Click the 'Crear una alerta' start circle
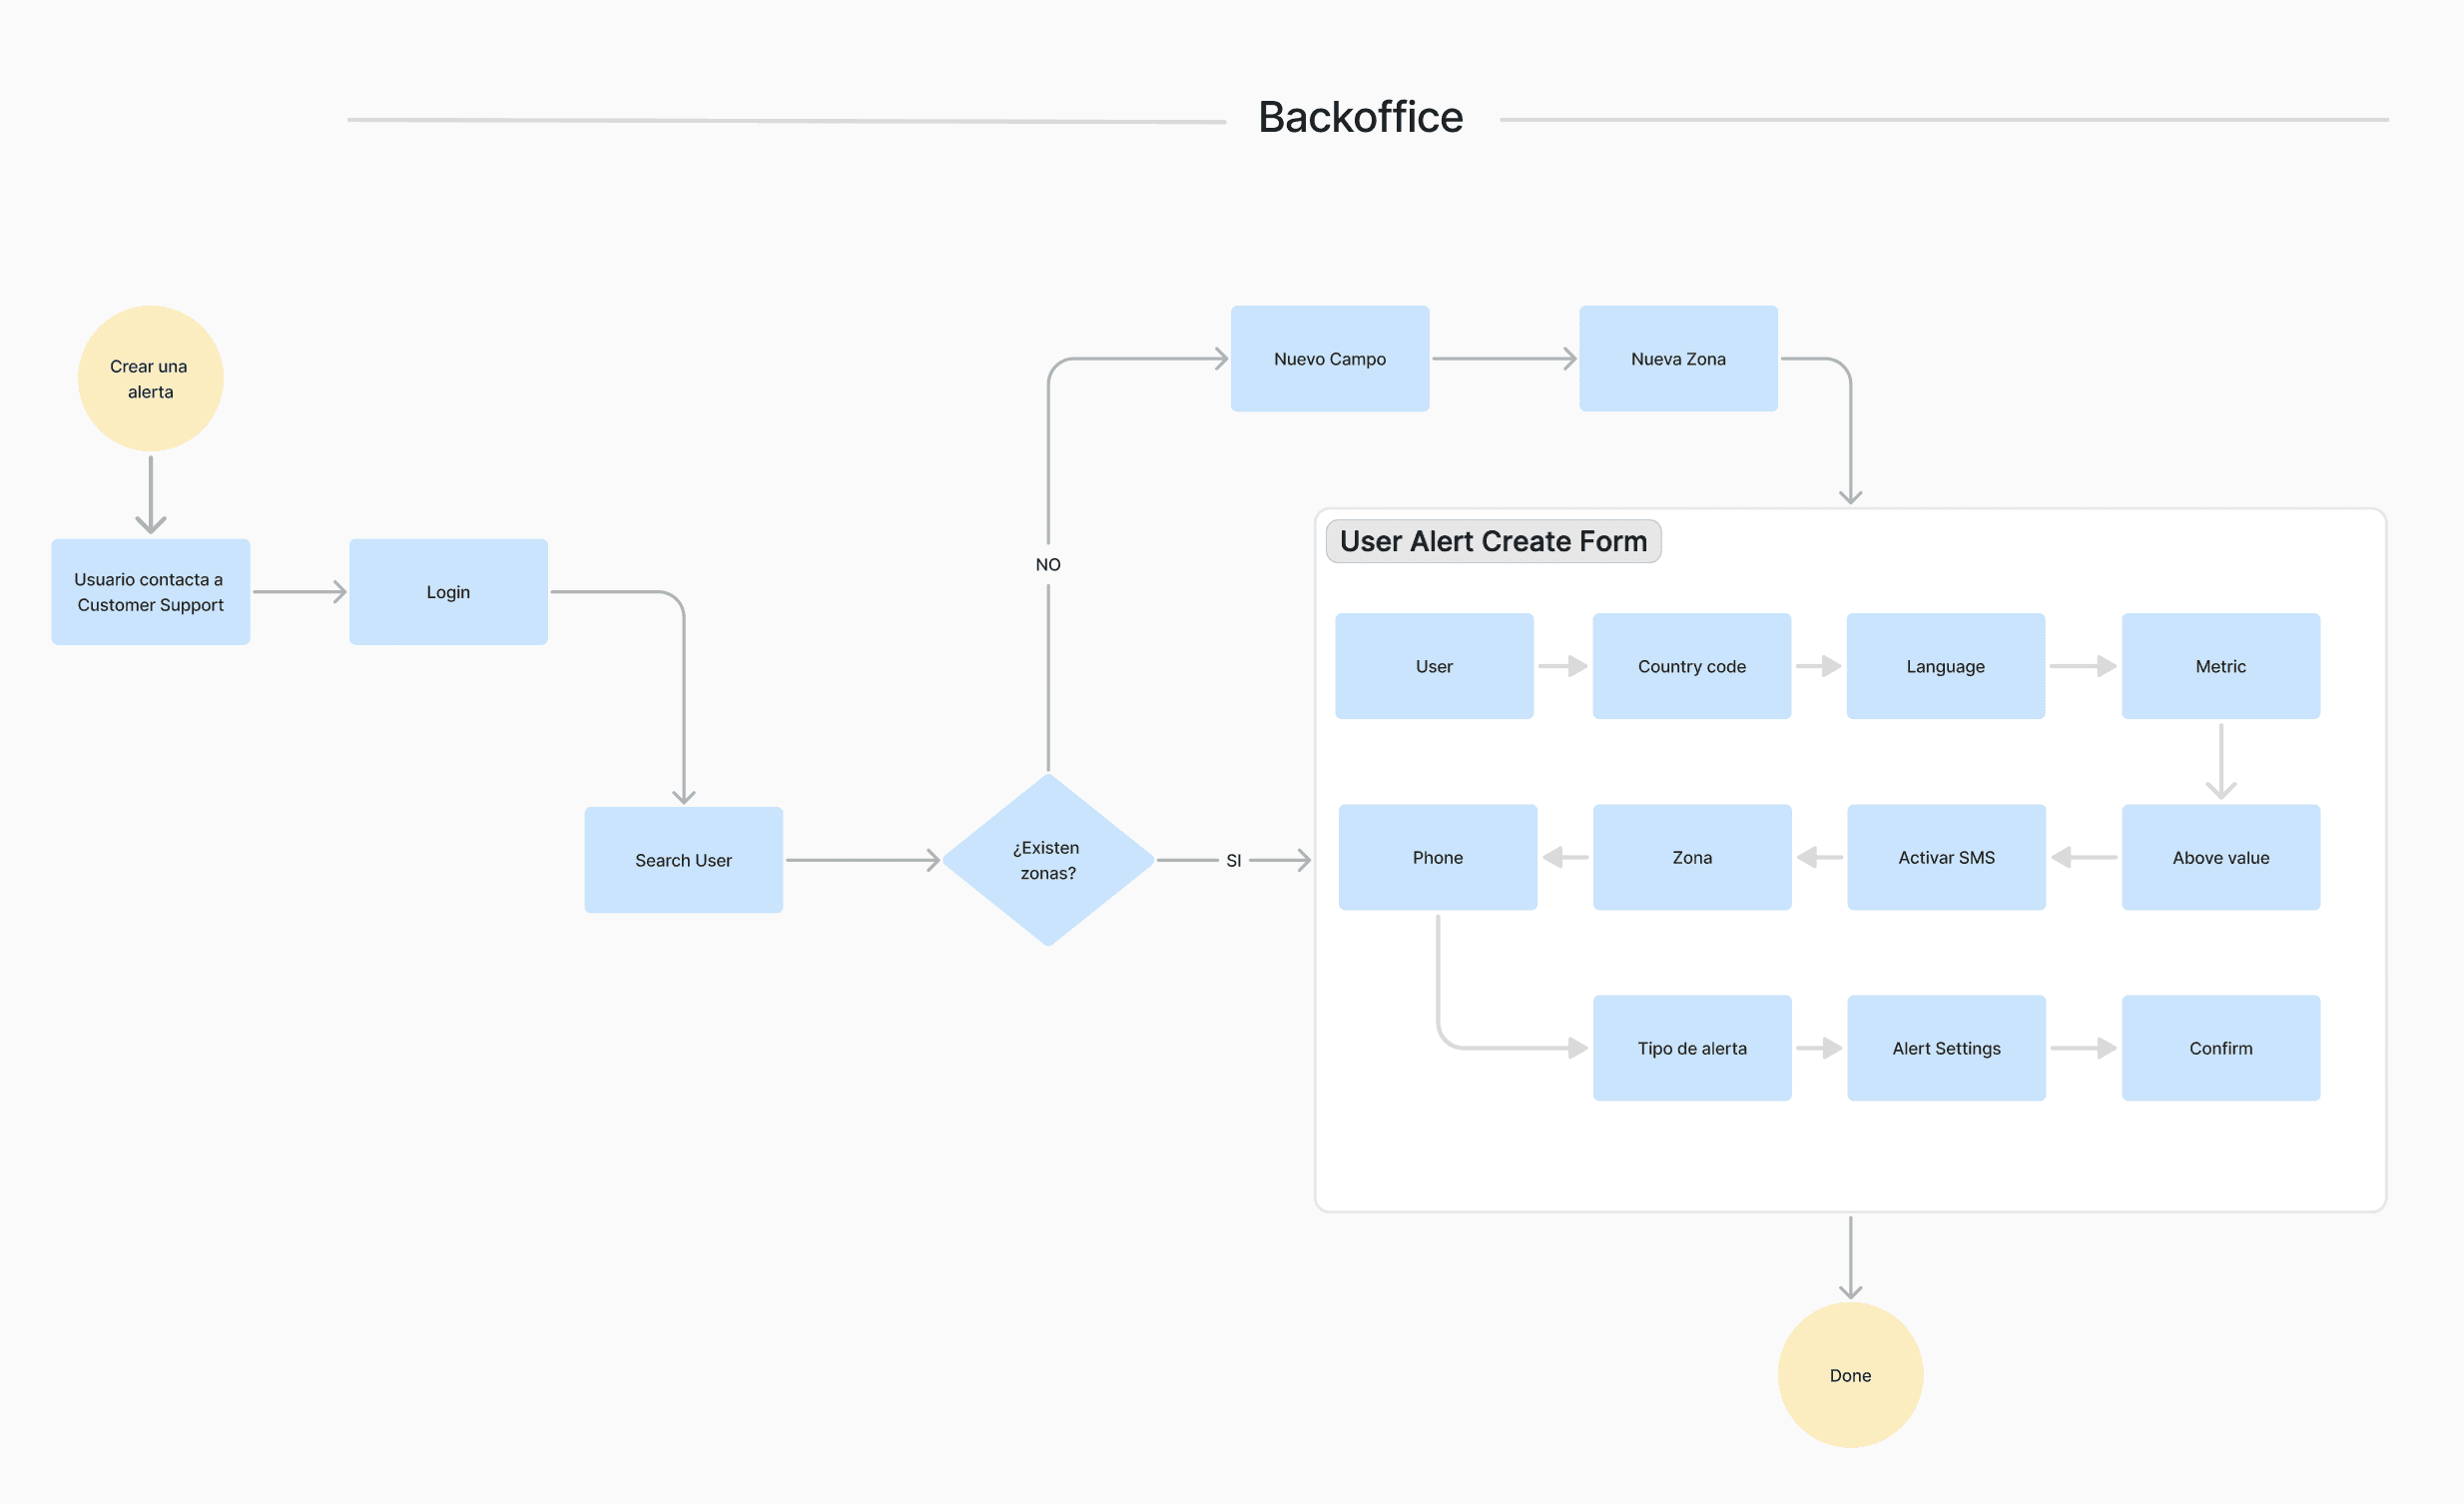This screenshot has height=1504, width=2464. coord(150,378)
